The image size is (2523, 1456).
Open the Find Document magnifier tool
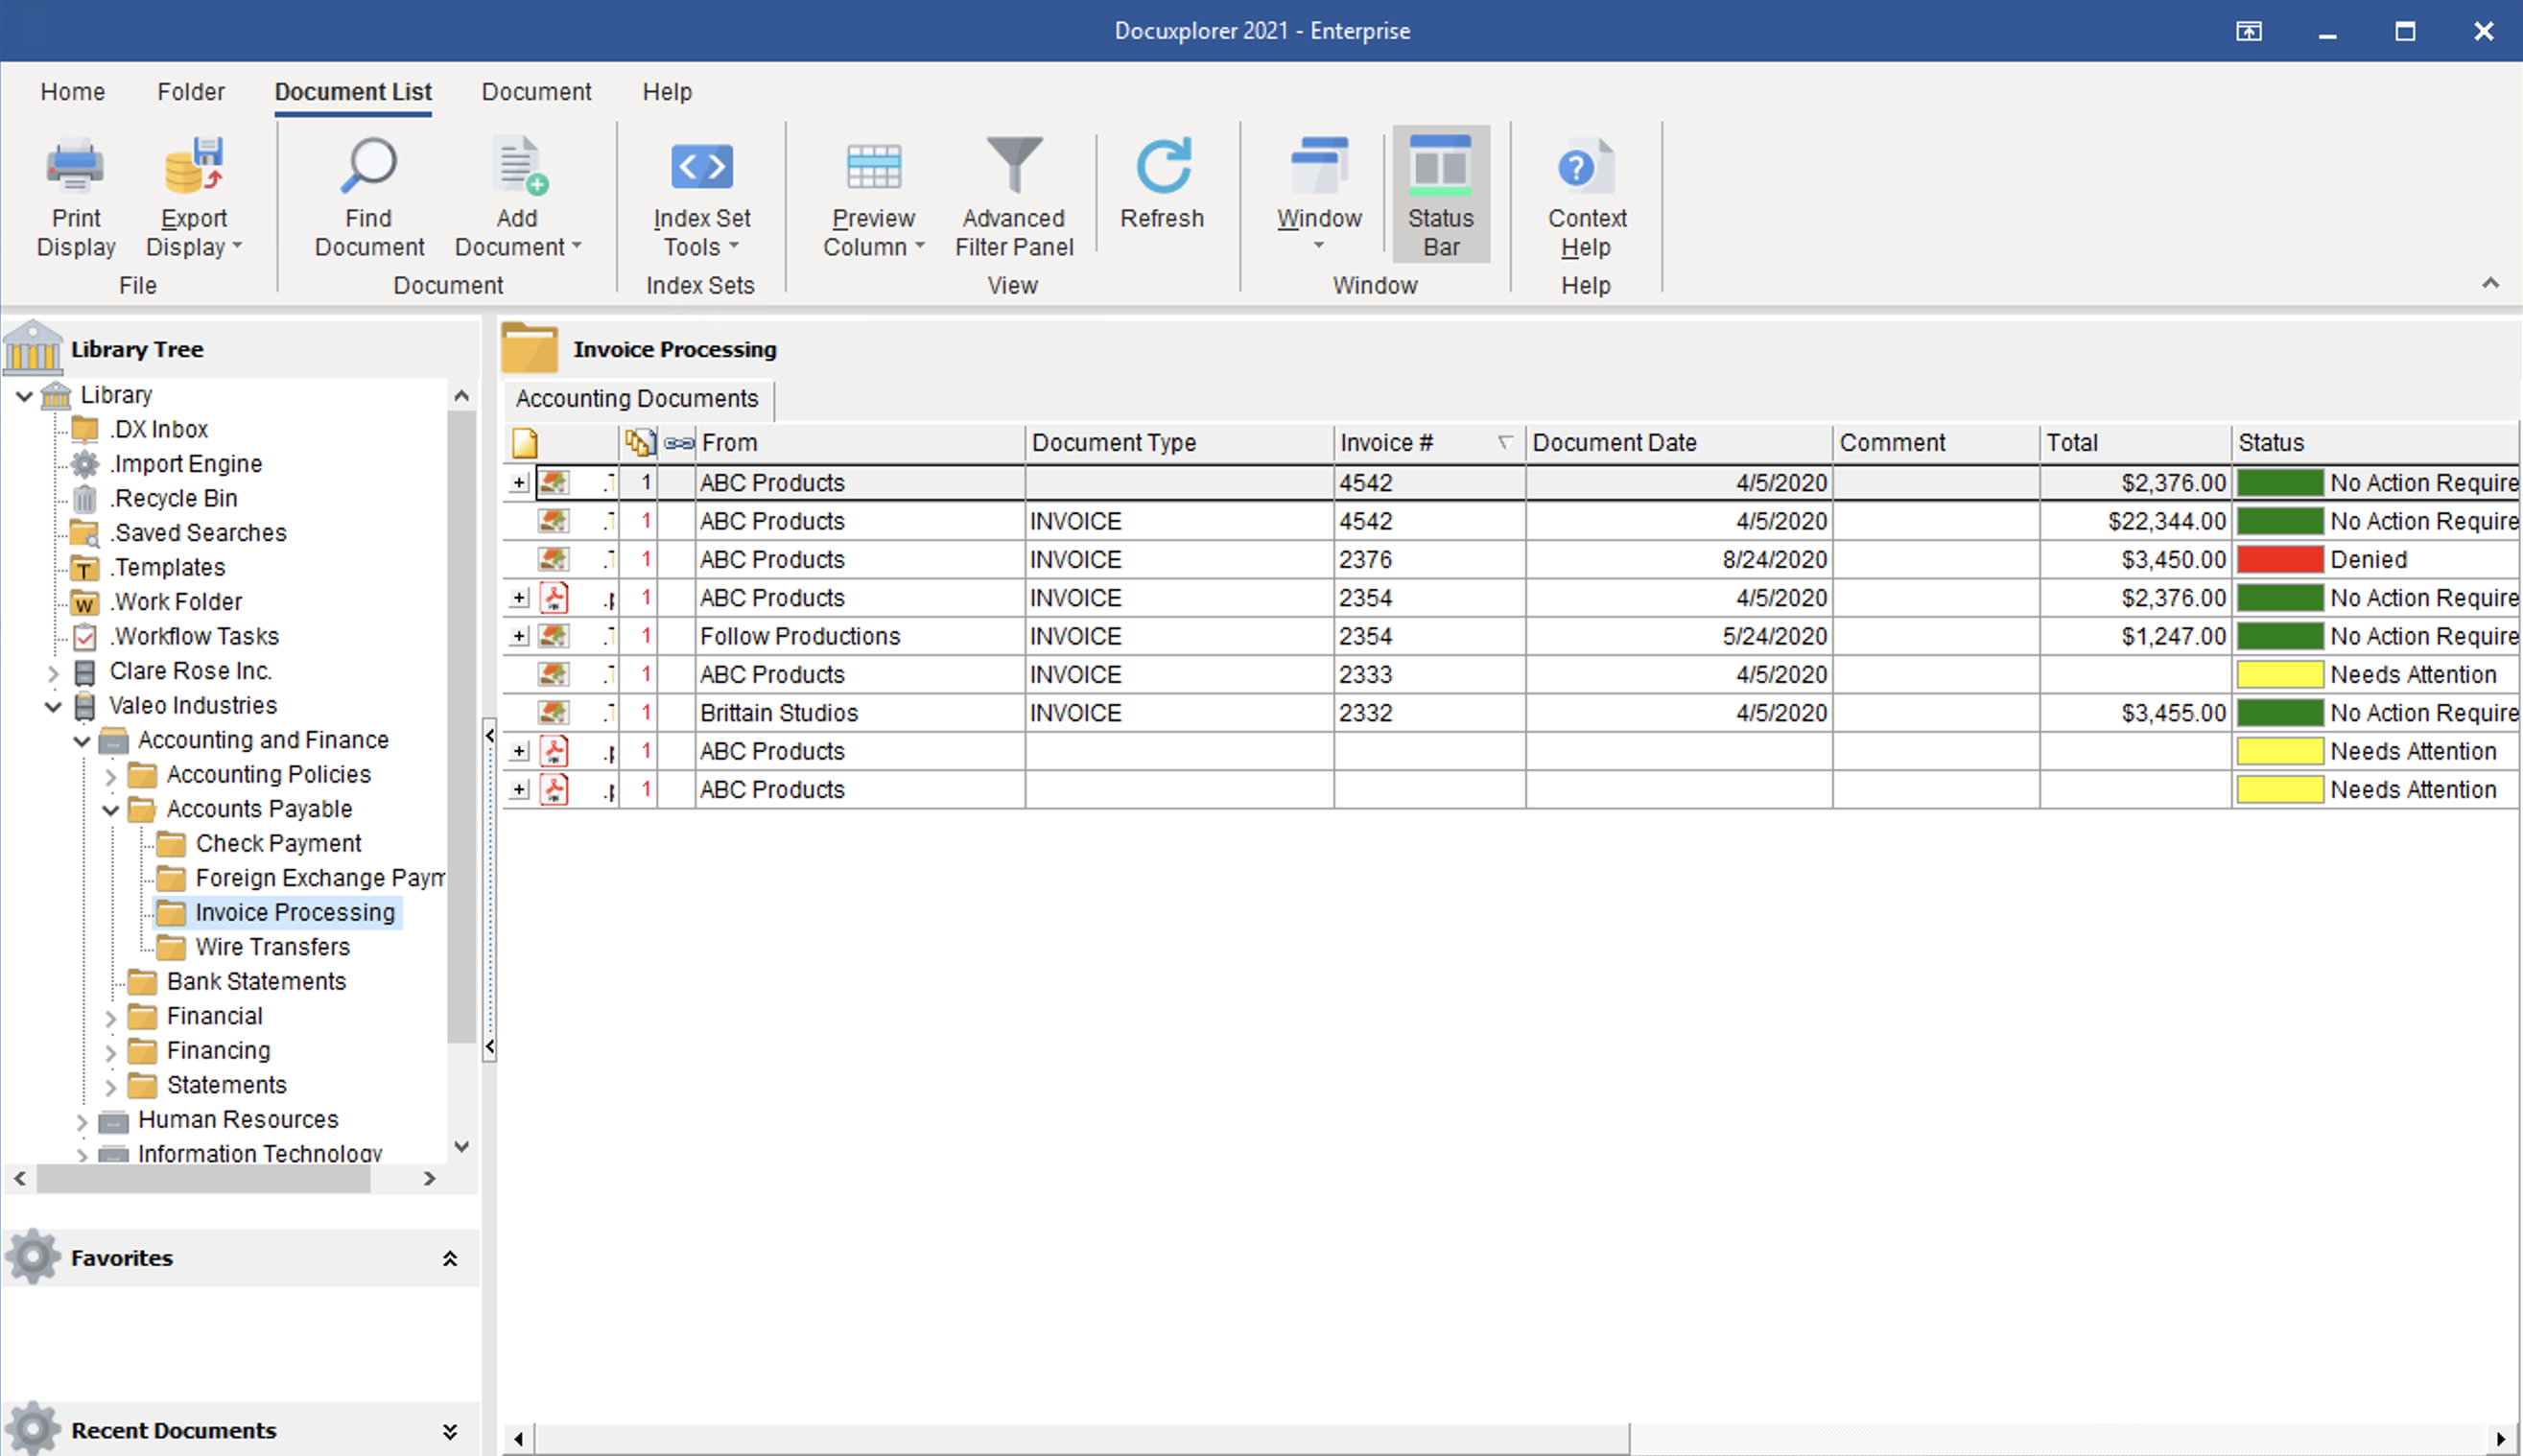[x=368, y=166]
